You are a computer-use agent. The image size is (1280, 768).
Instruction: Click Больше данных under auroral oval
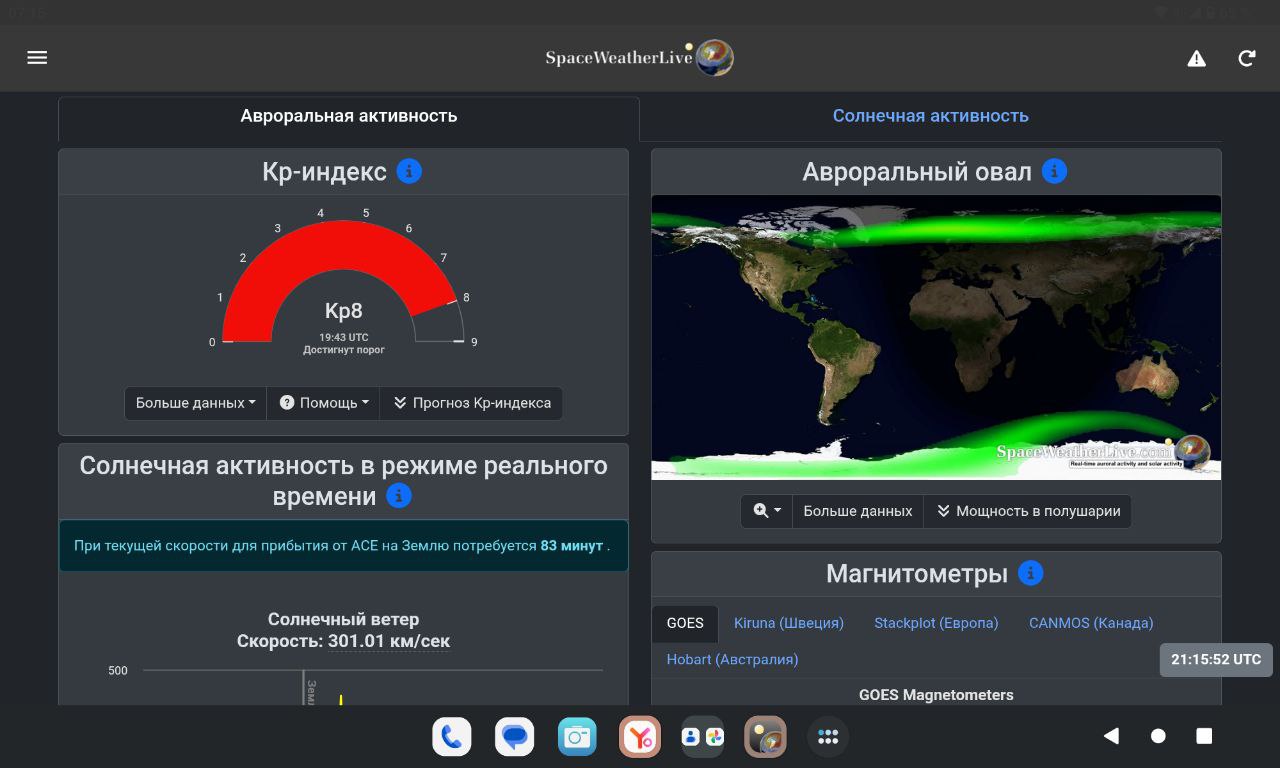tap(857, 511)
